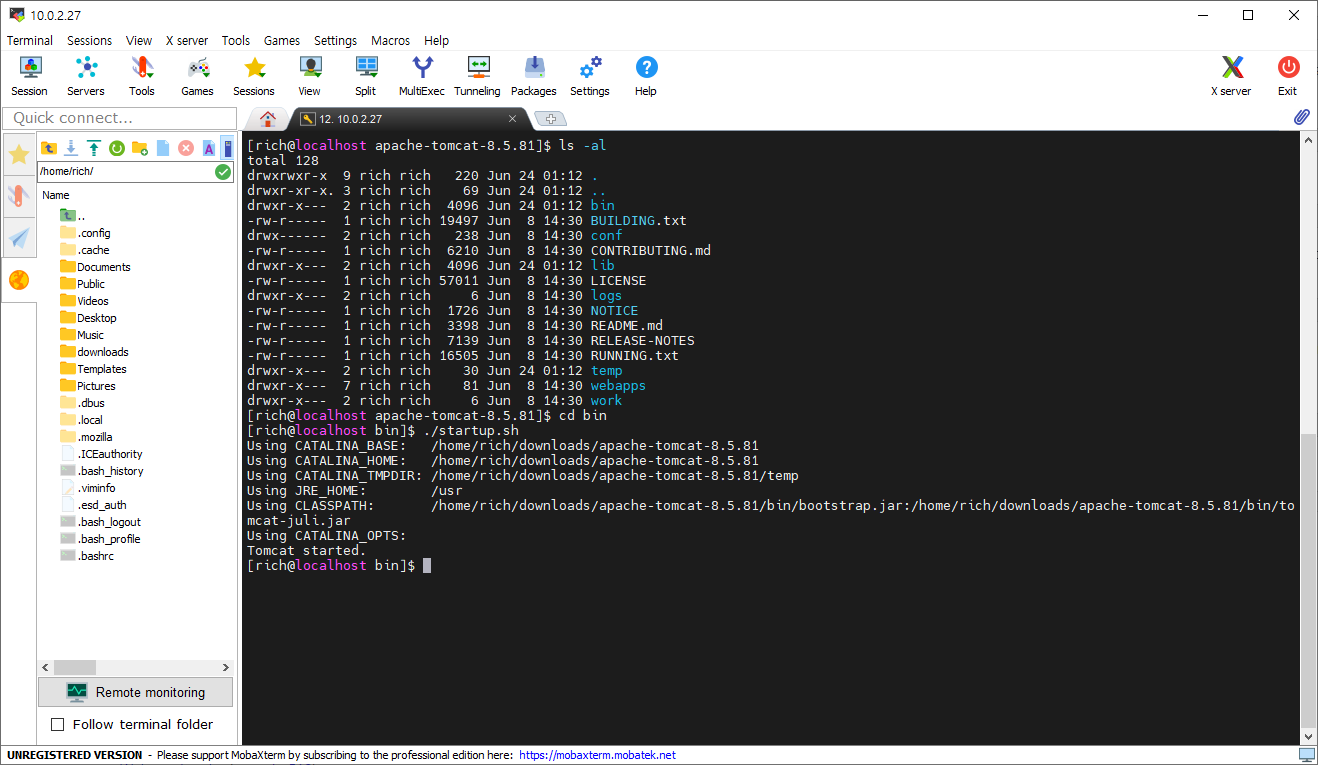Viewport: 1318px width, 765px height.
Task: Confirm path with green checkmark icon
Action: [x=223, y=172]
